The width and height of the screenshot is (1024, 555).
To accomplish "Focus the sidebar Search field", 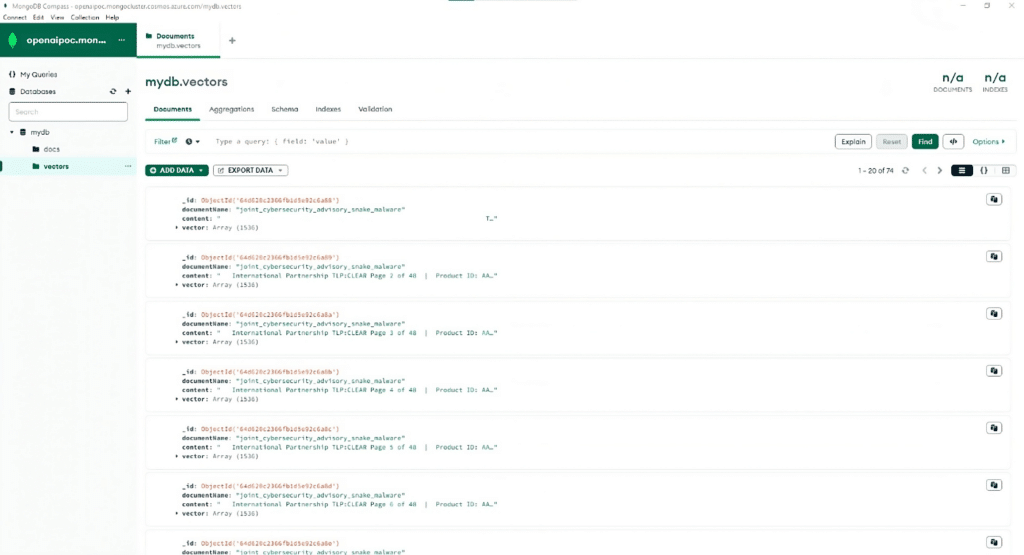I will (x=68, y=112).
